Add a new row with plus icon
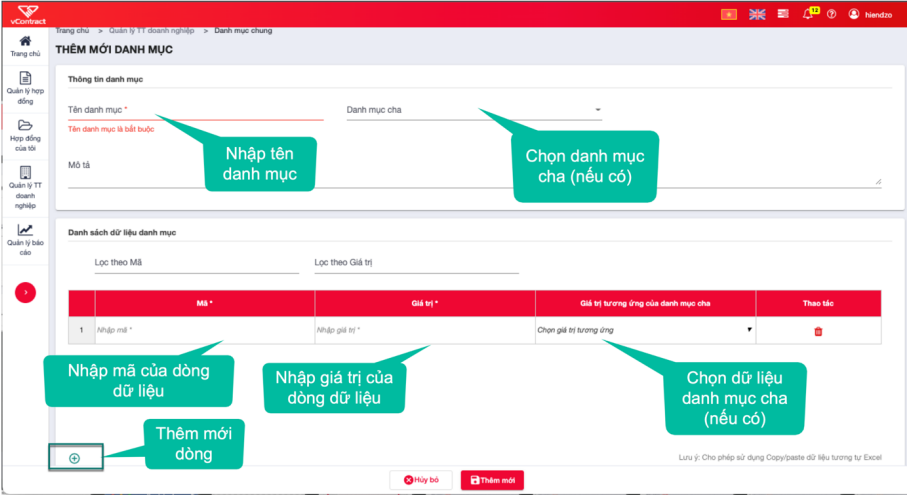The height and width of the screenshot is (497, 907). (75, 458)
